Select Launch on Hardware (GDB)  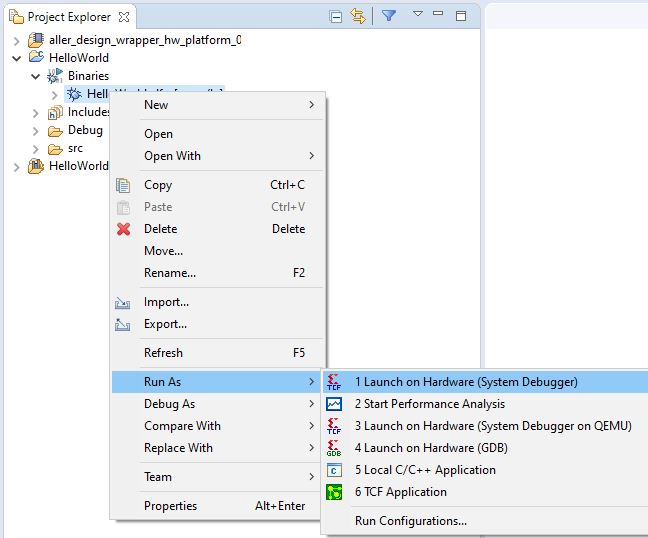pyautogui.click(x=431, y=448)
